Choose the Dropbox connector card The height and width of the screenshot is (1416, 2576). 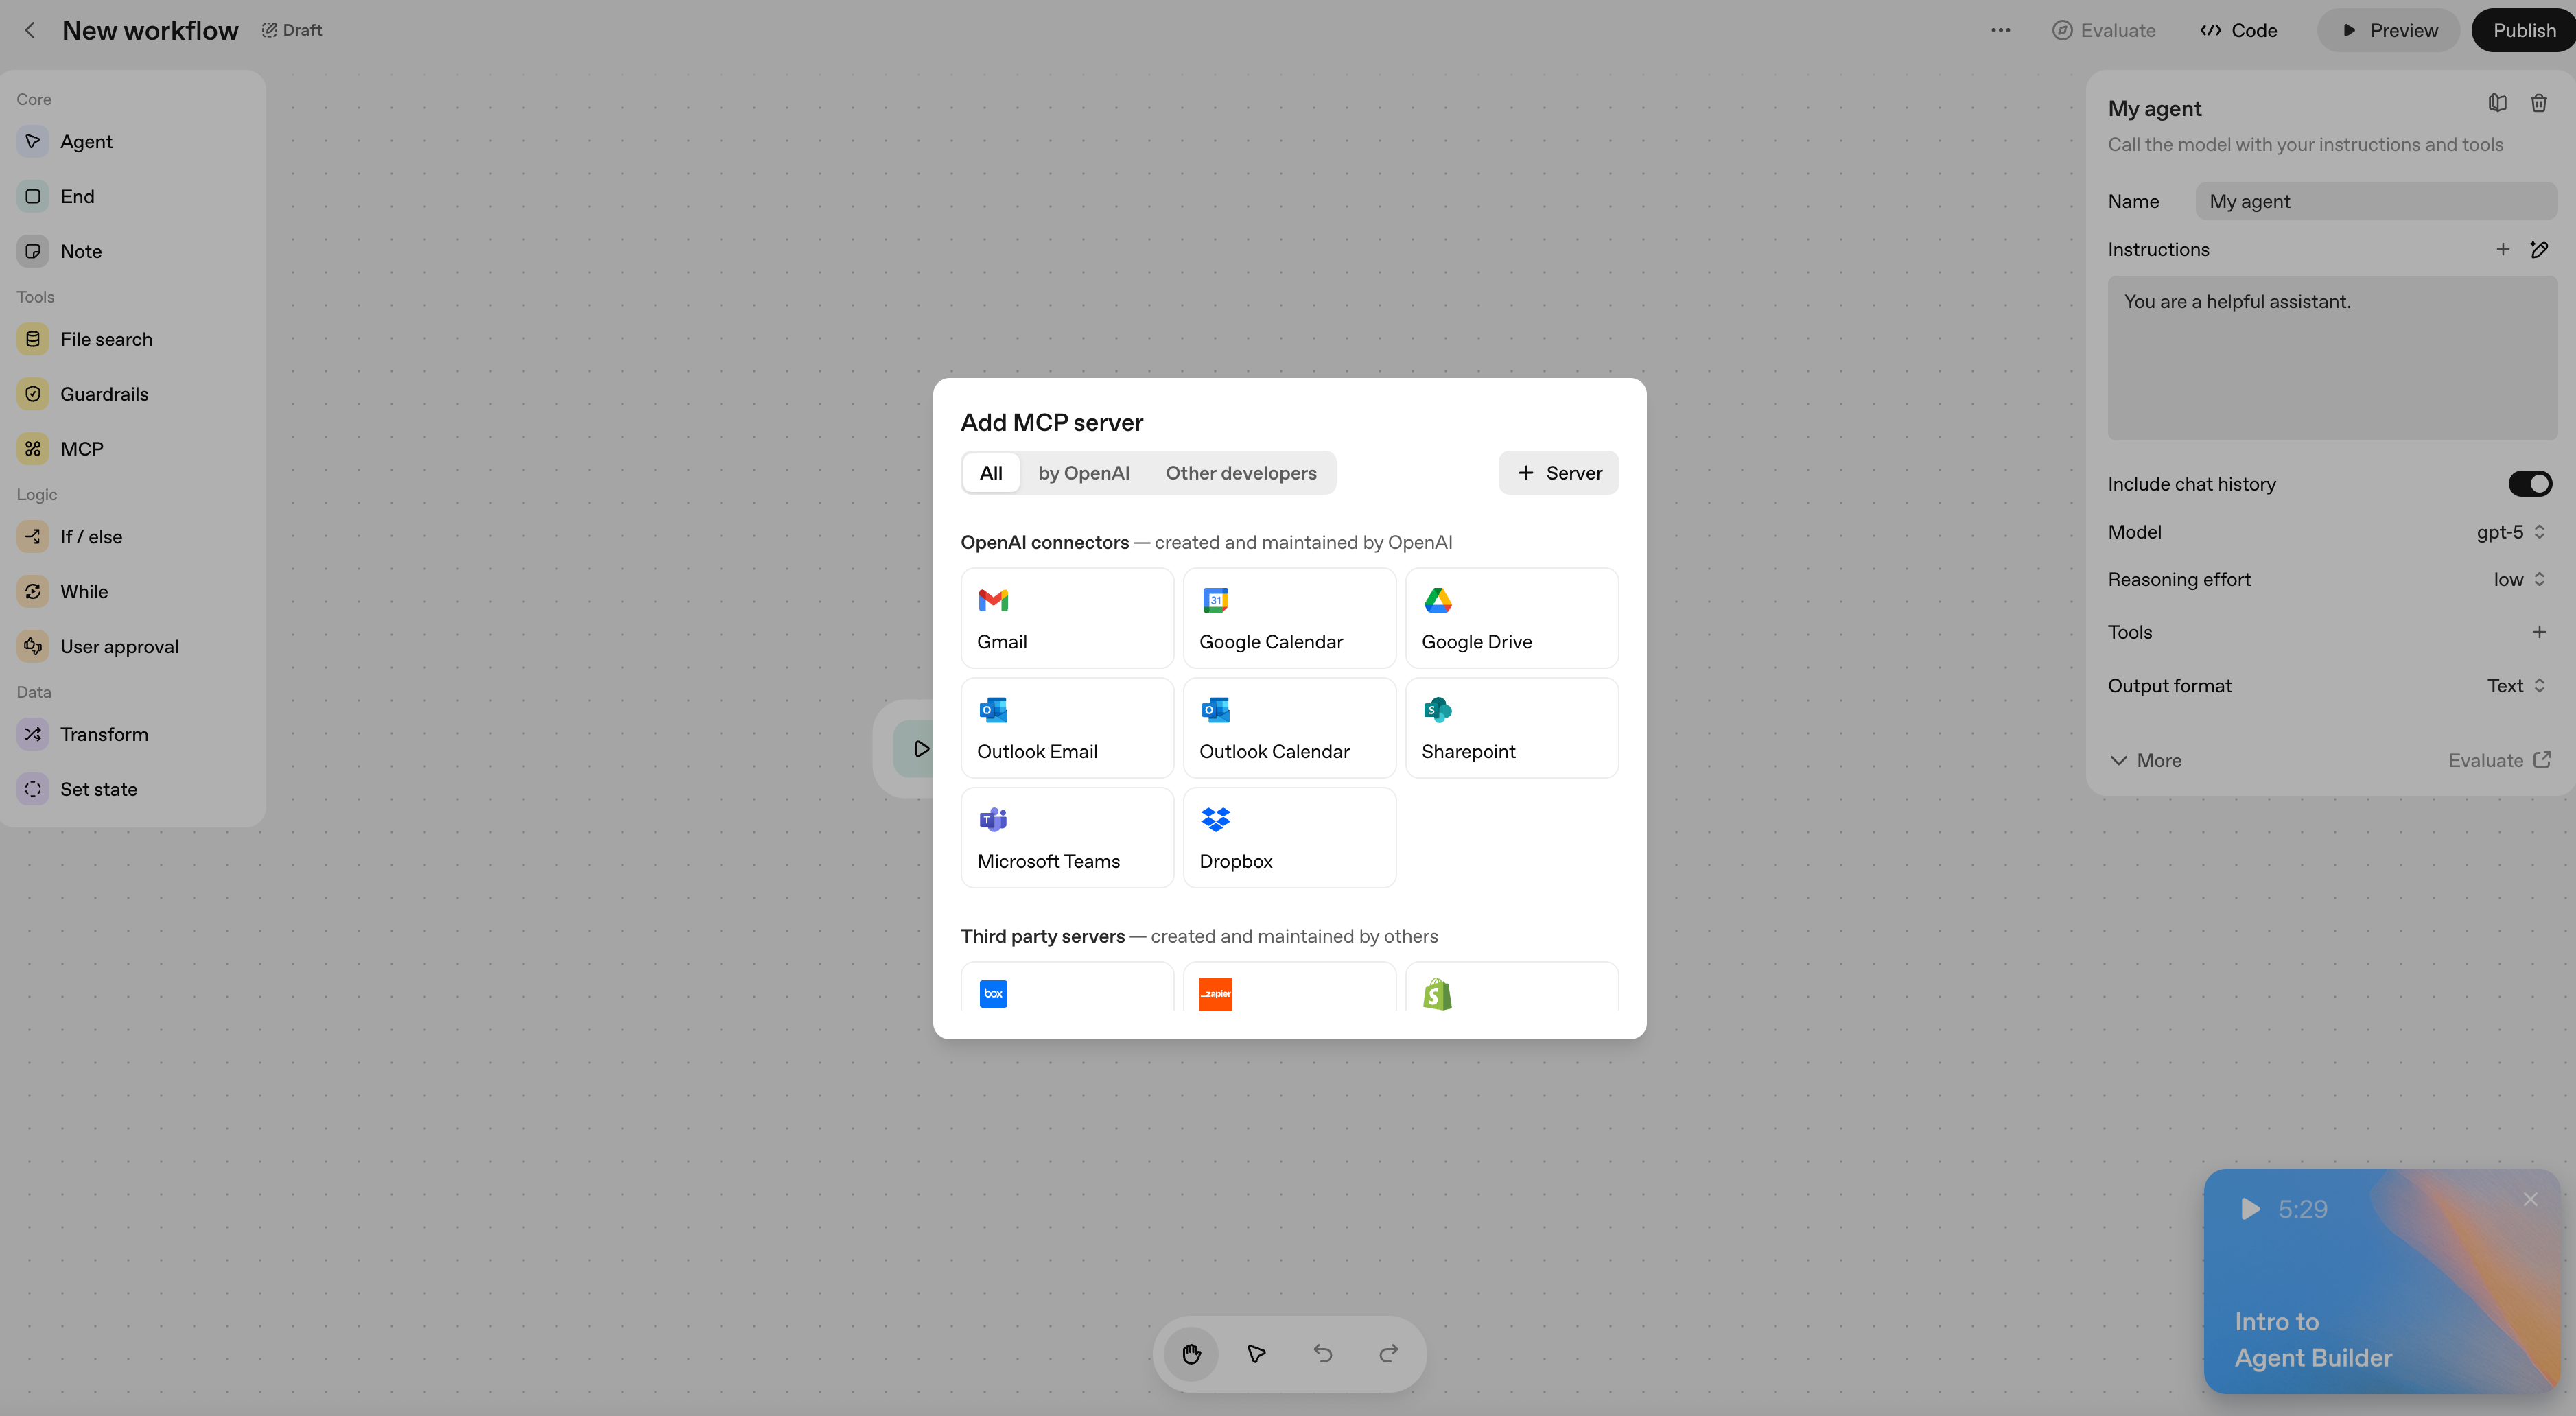click(1288, 837)
